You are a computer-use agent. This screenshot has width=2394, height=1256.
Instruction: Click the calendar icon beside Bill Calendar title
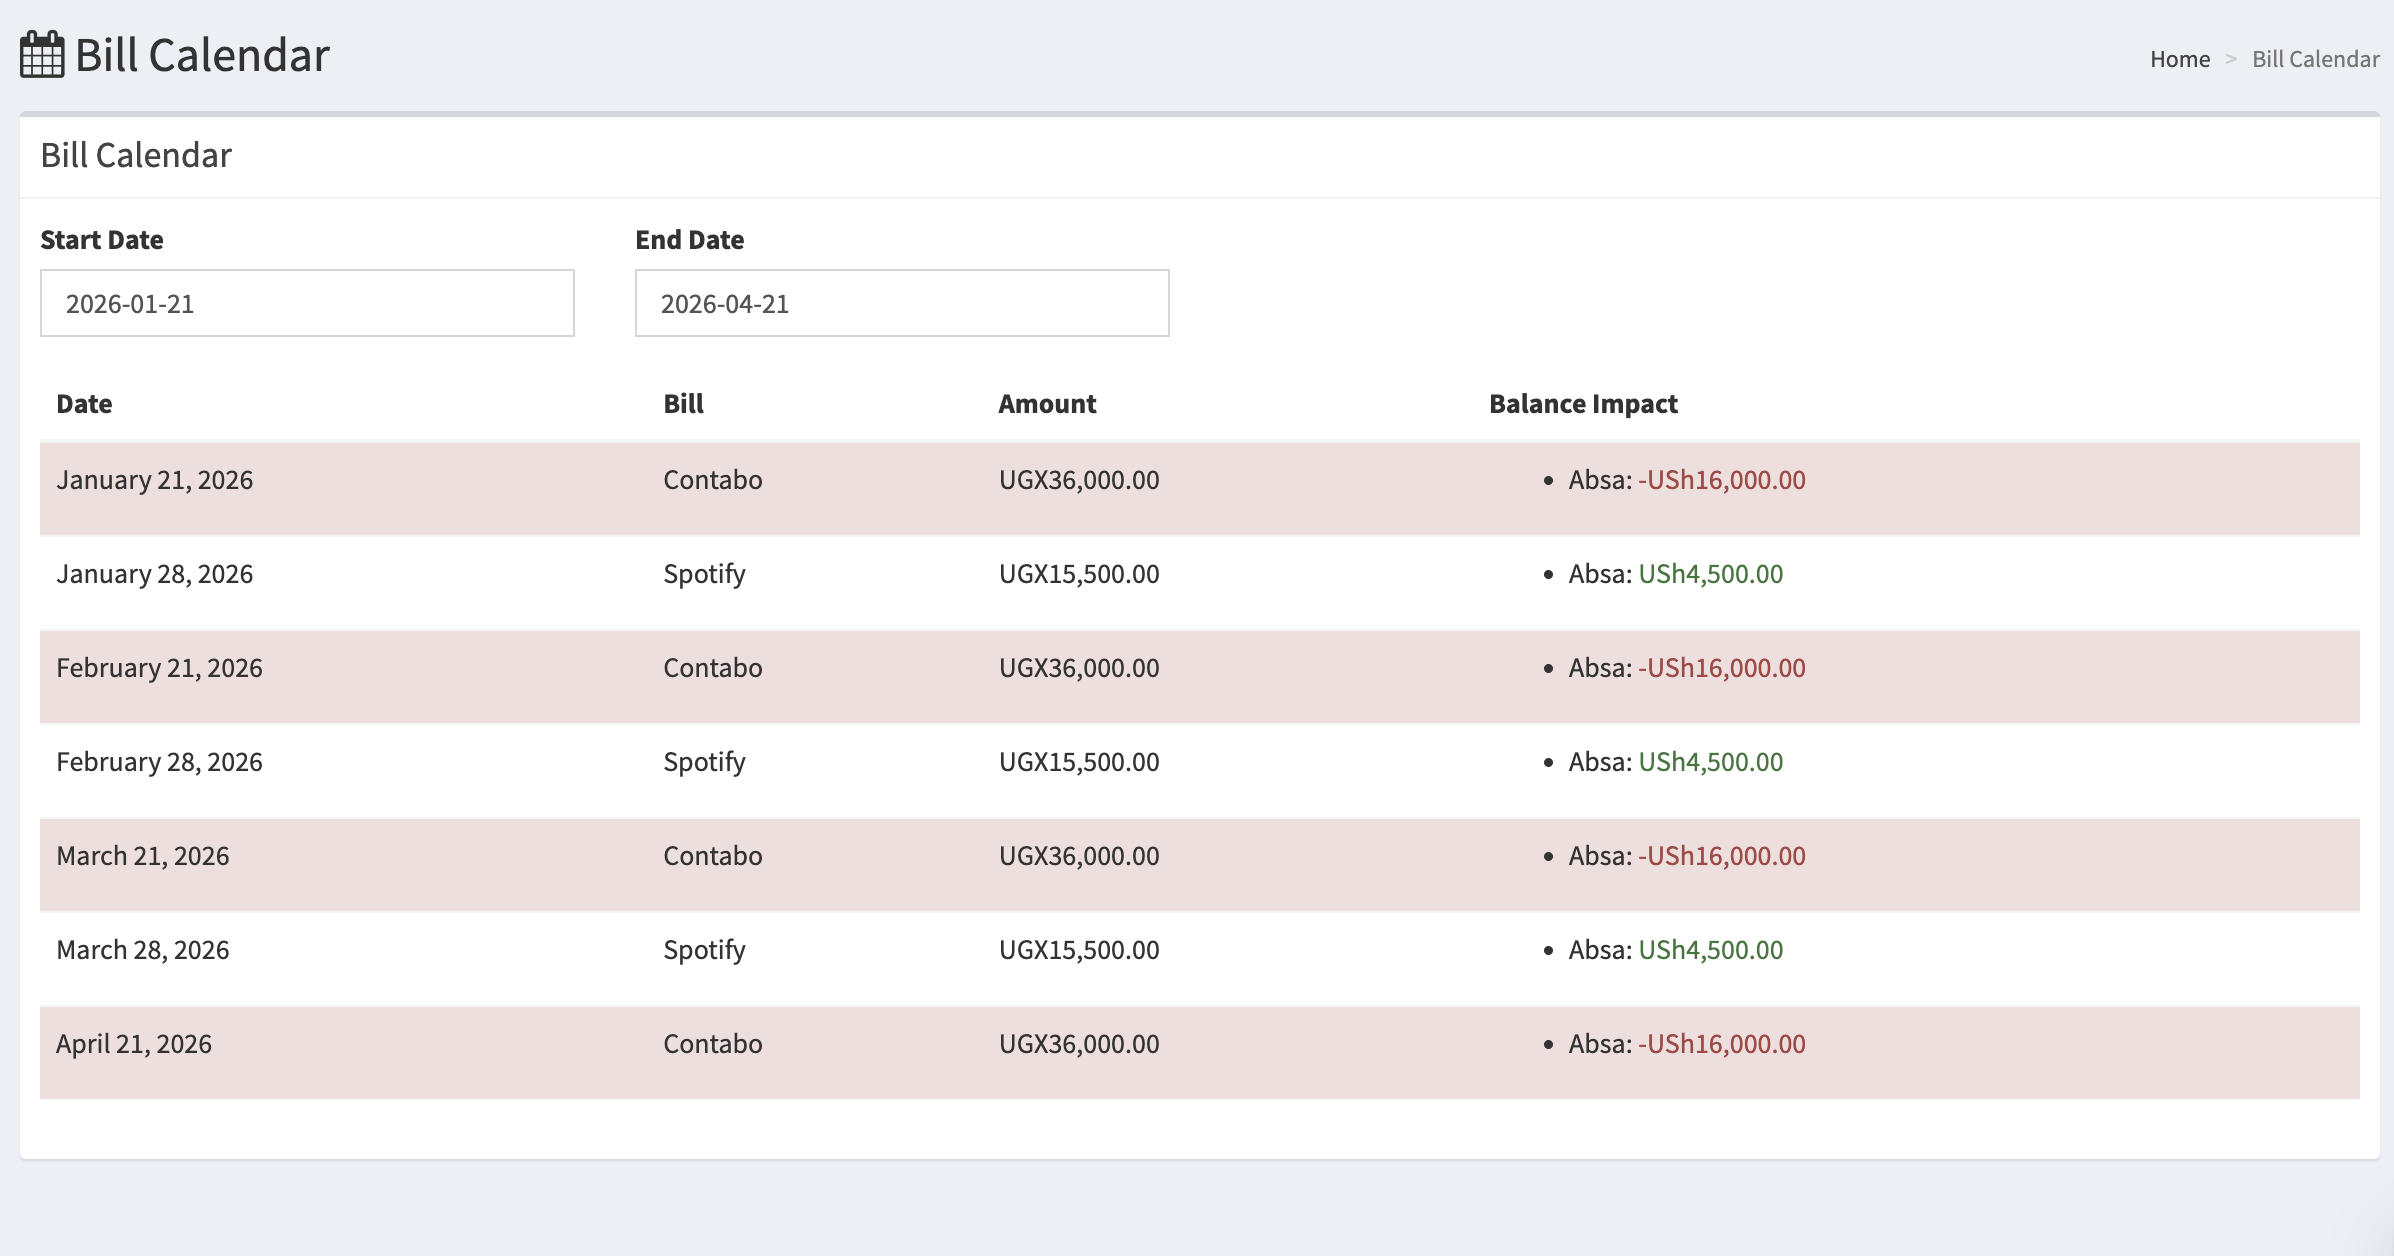(x=40, y=55)
